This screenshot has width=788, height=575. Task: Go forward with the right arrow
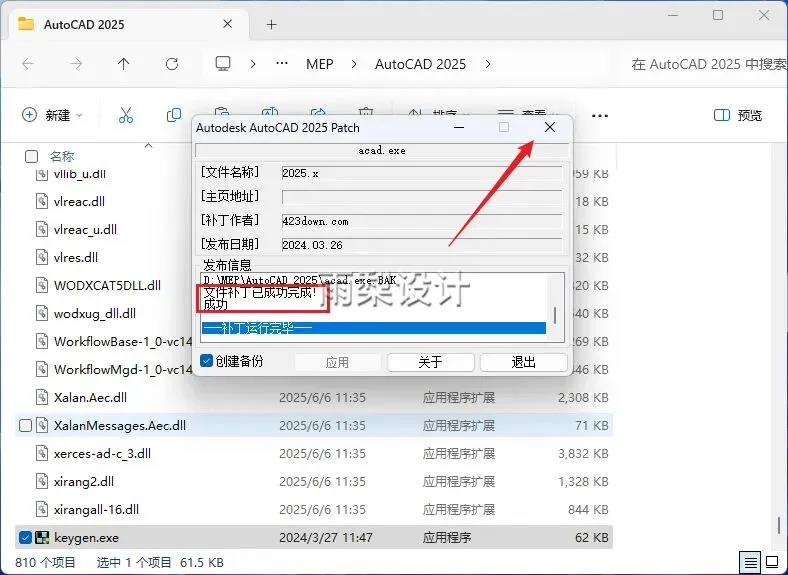[76, 64]
